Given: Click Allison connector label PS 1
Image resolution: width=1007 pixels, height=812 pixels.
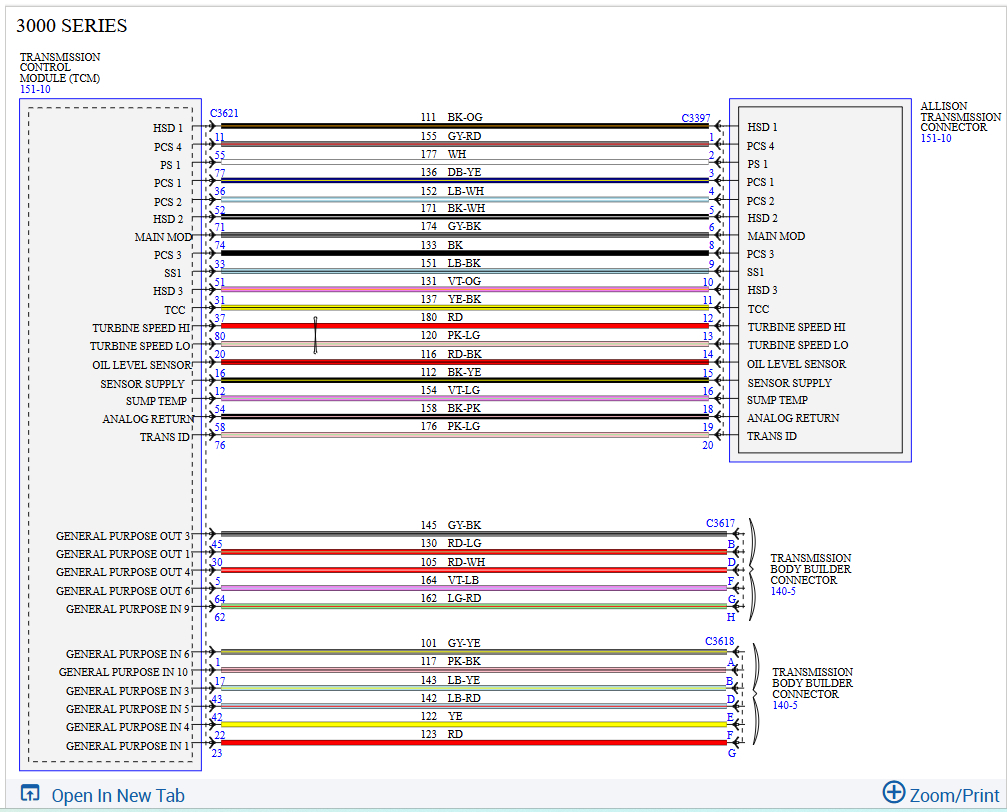Looking at the screenshot, I should click(x=757, y=164).
